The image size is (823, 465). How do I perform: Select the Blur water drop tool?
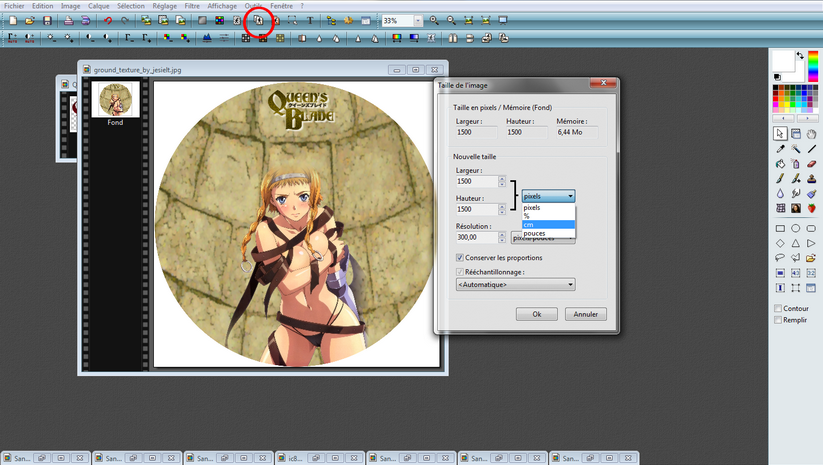780,194
